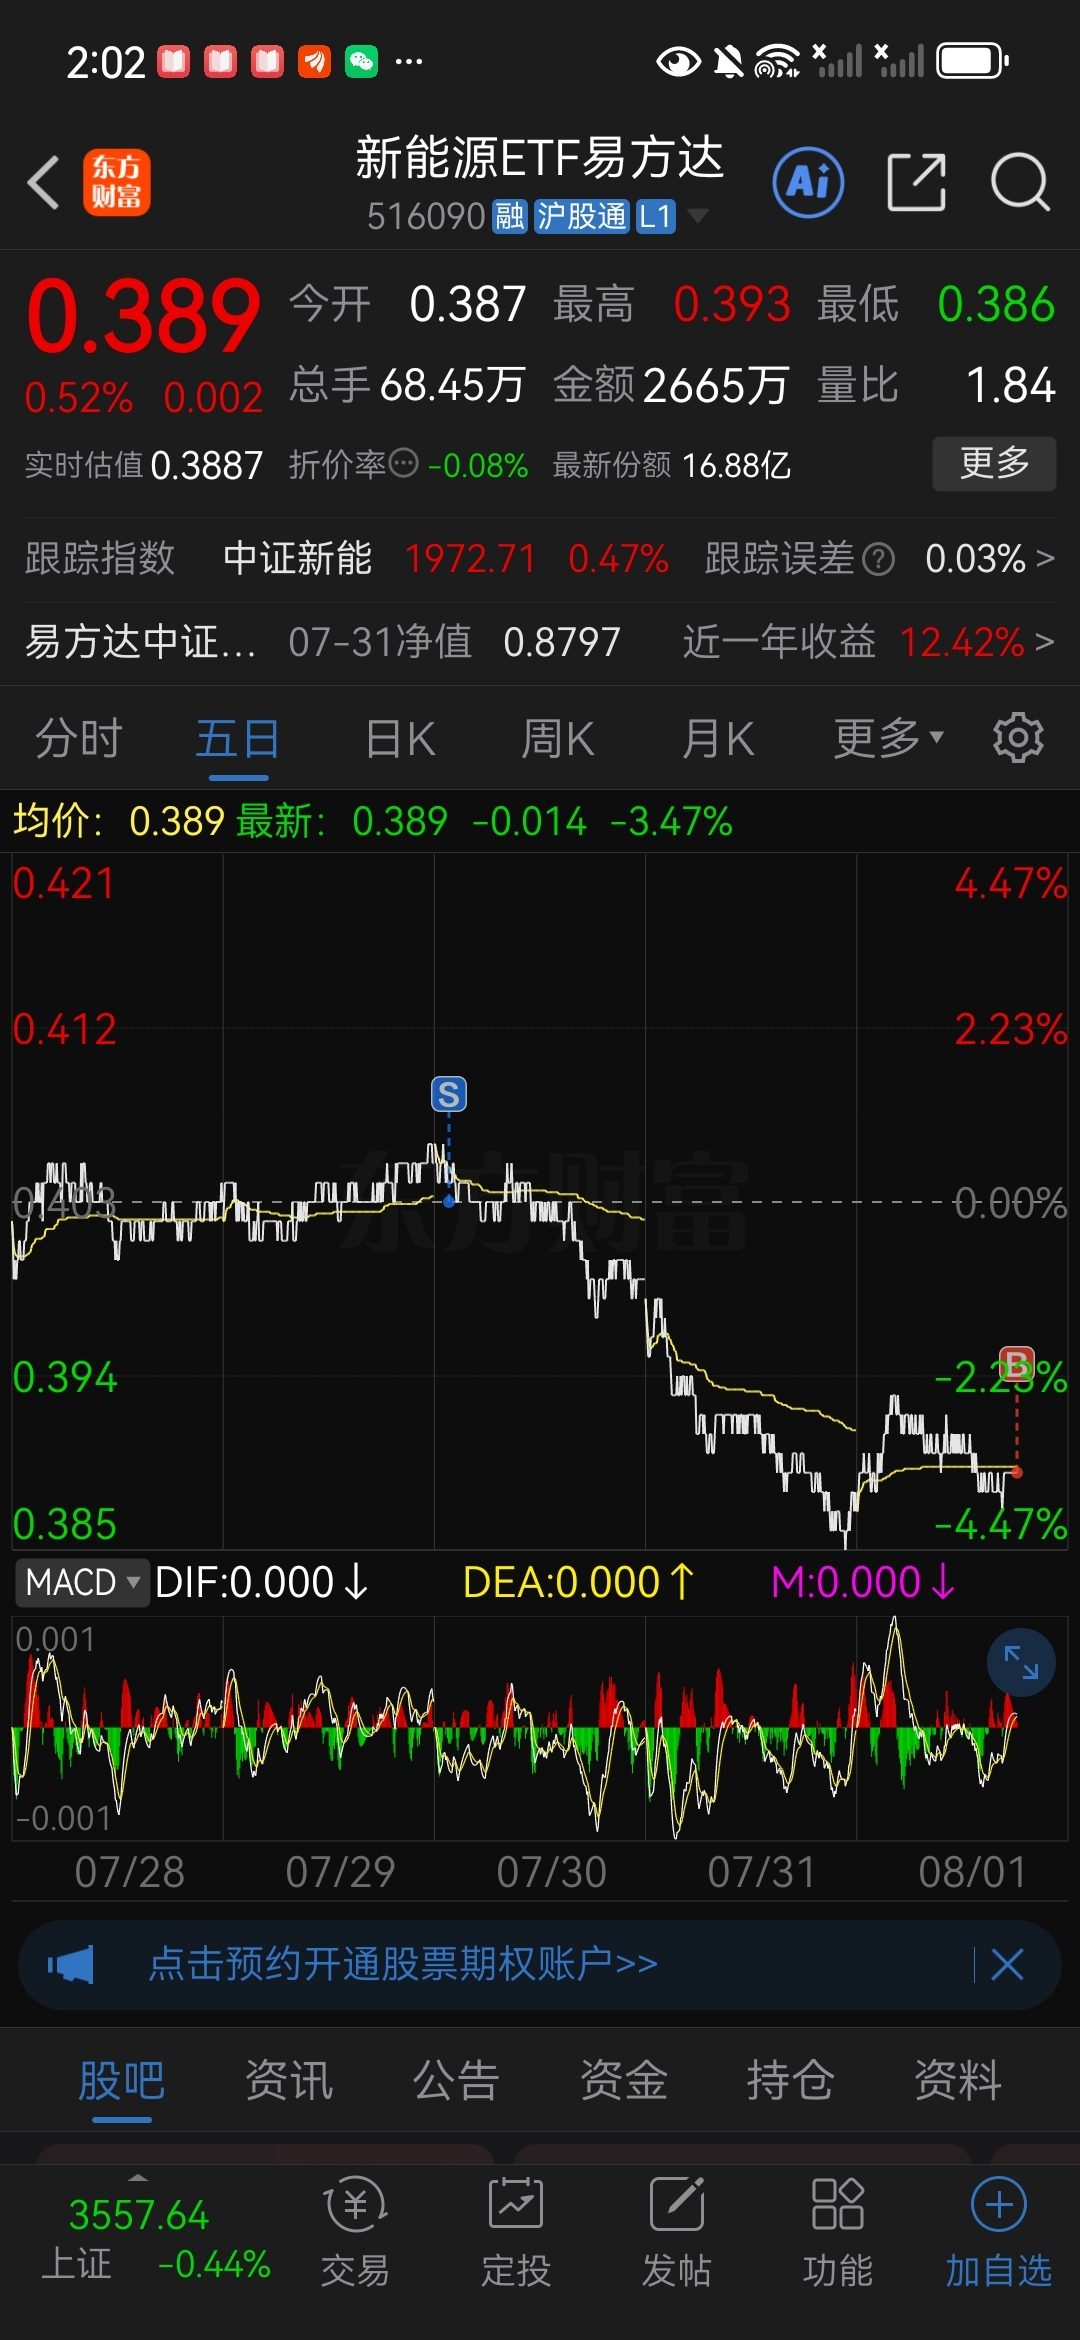The height and width of the screenshot is (2340, 1080).
Task: Tap the 跟踪误差 question mark icon
Action: tap(878, 559)
